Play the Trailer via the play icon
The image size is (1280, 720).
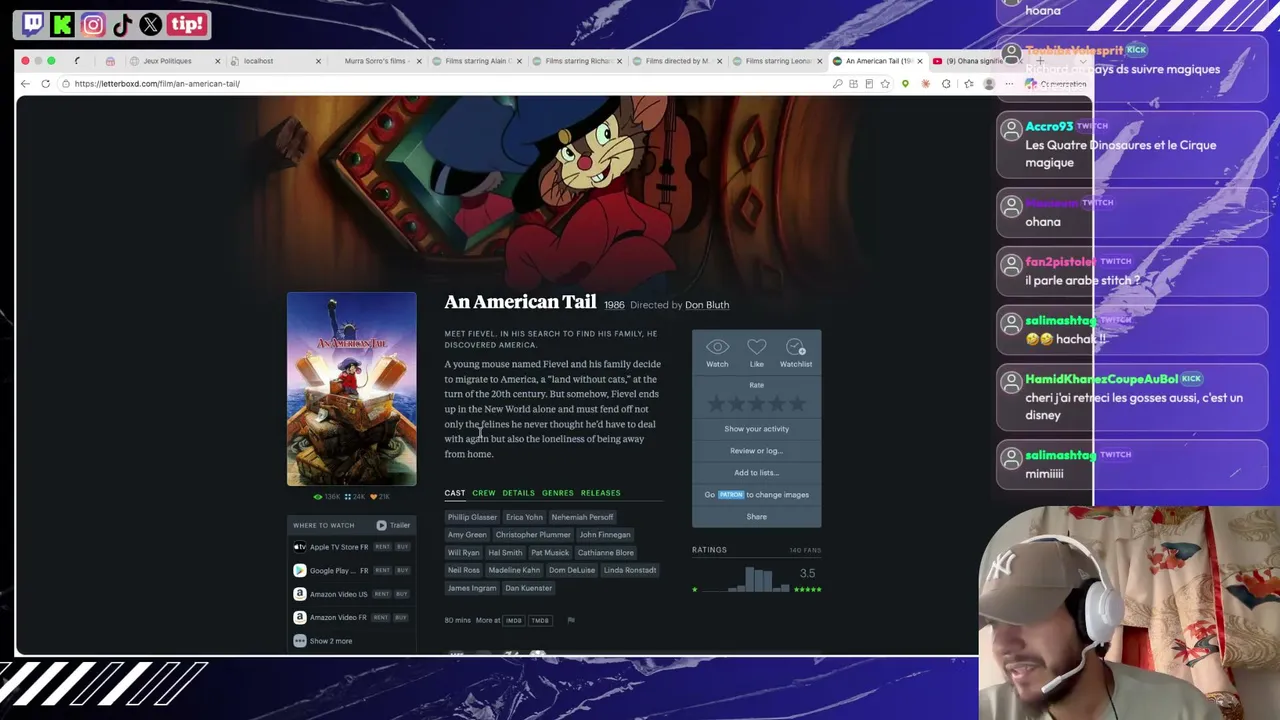click(x=381, y=525)
